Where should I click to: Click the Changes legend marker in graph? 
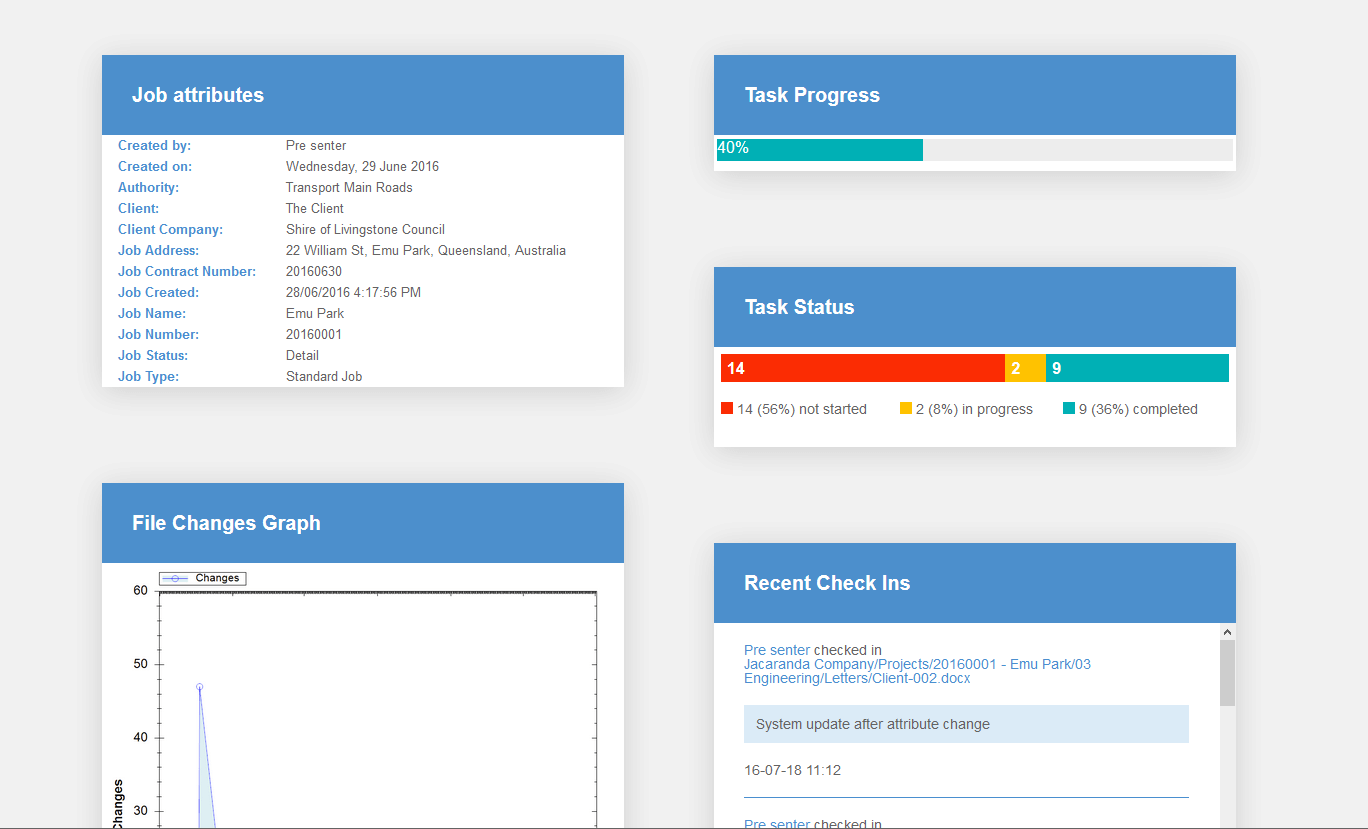click(x=175, y=578)
